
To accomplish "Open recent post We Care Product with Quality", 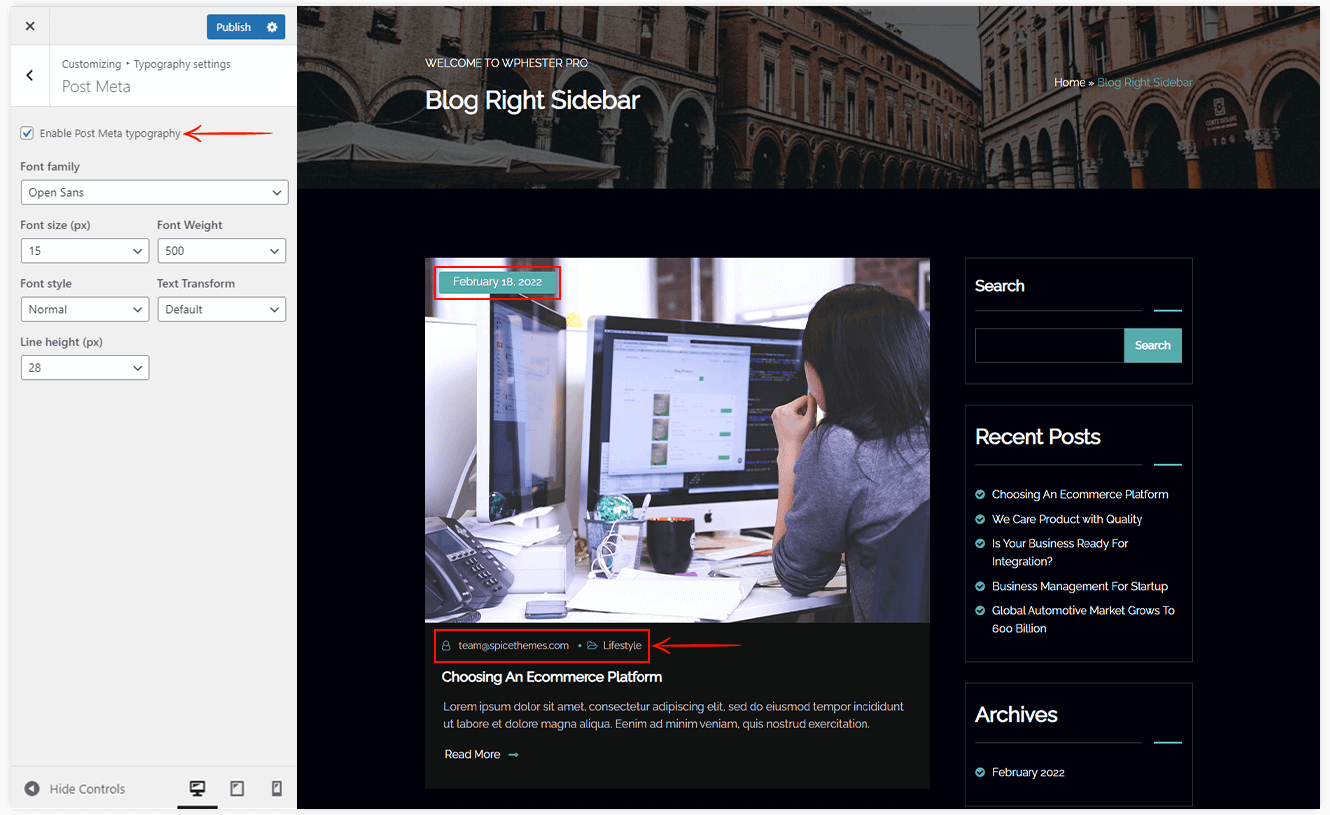I will [1067, 519].
